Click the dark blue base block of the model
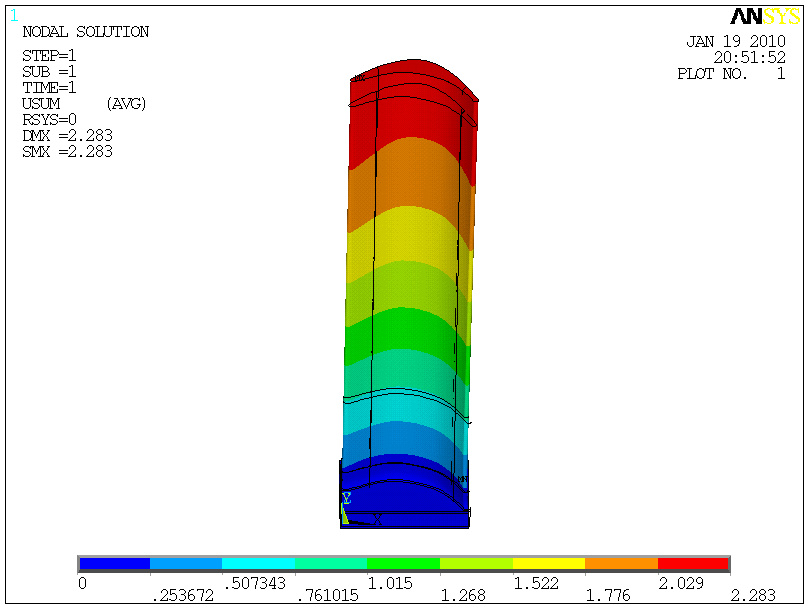Image resolution: width=810 pixels, height=610 pixels. coord(404,520)
